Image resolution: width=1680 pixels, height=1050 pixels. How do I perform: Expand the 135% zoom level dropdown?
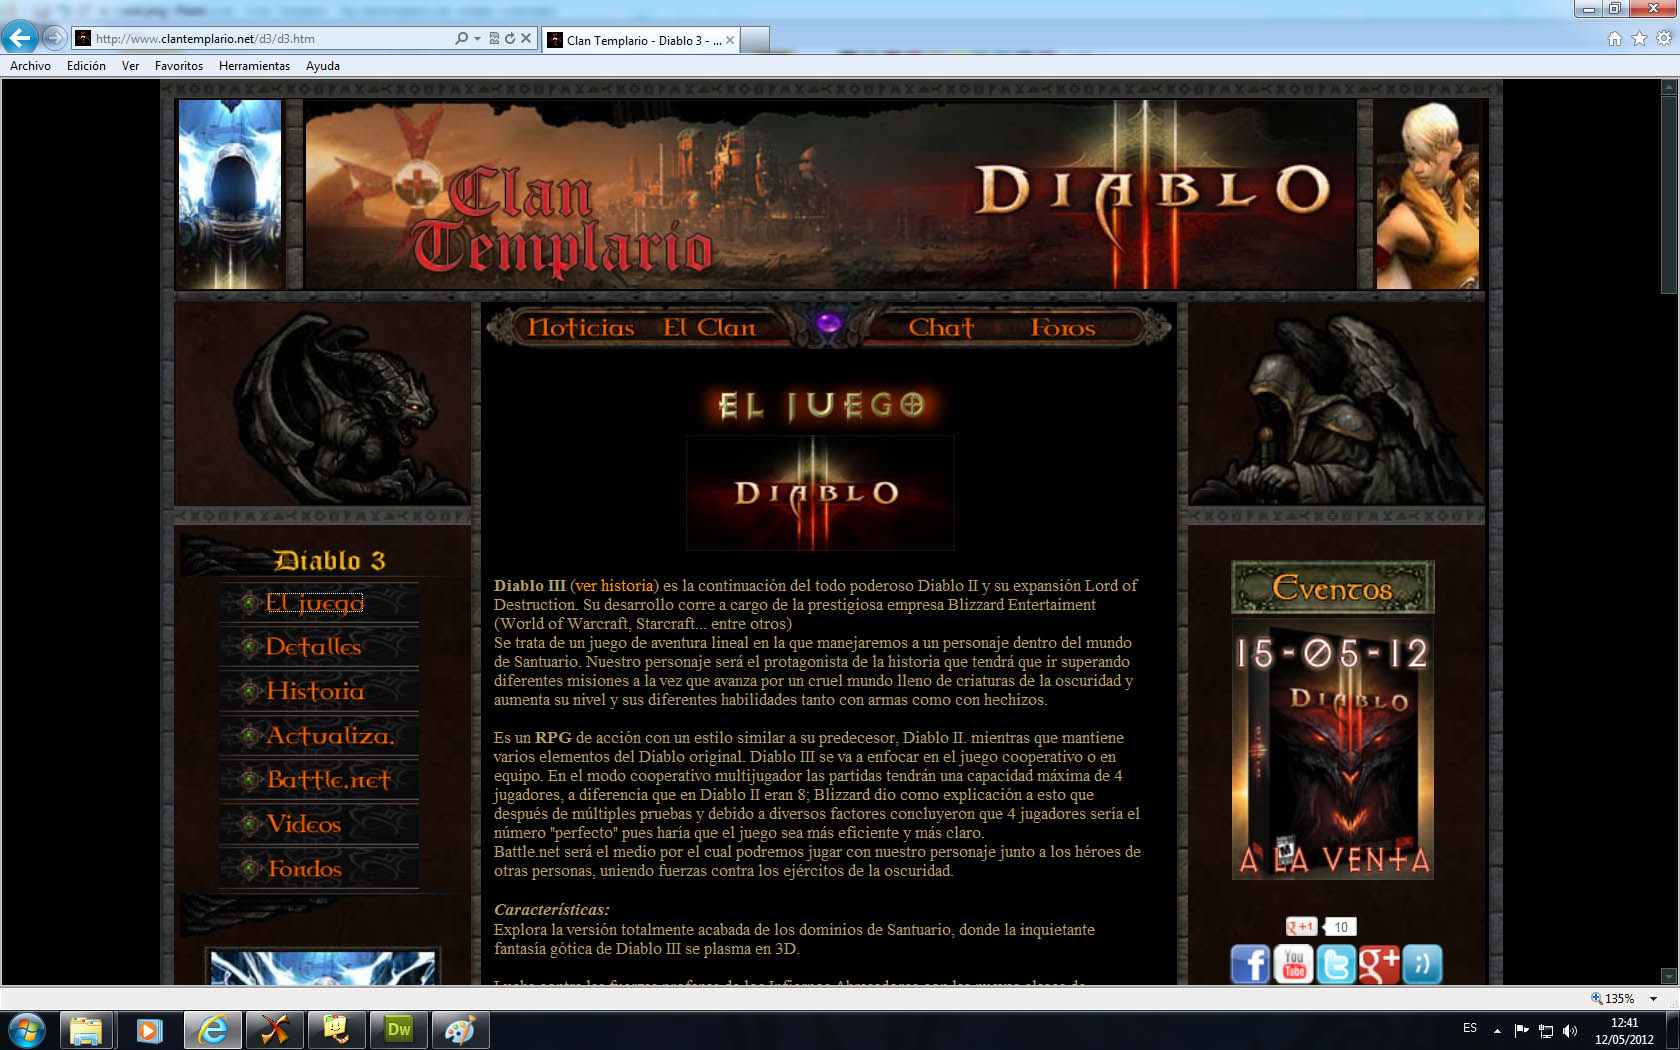(1653, 998)
